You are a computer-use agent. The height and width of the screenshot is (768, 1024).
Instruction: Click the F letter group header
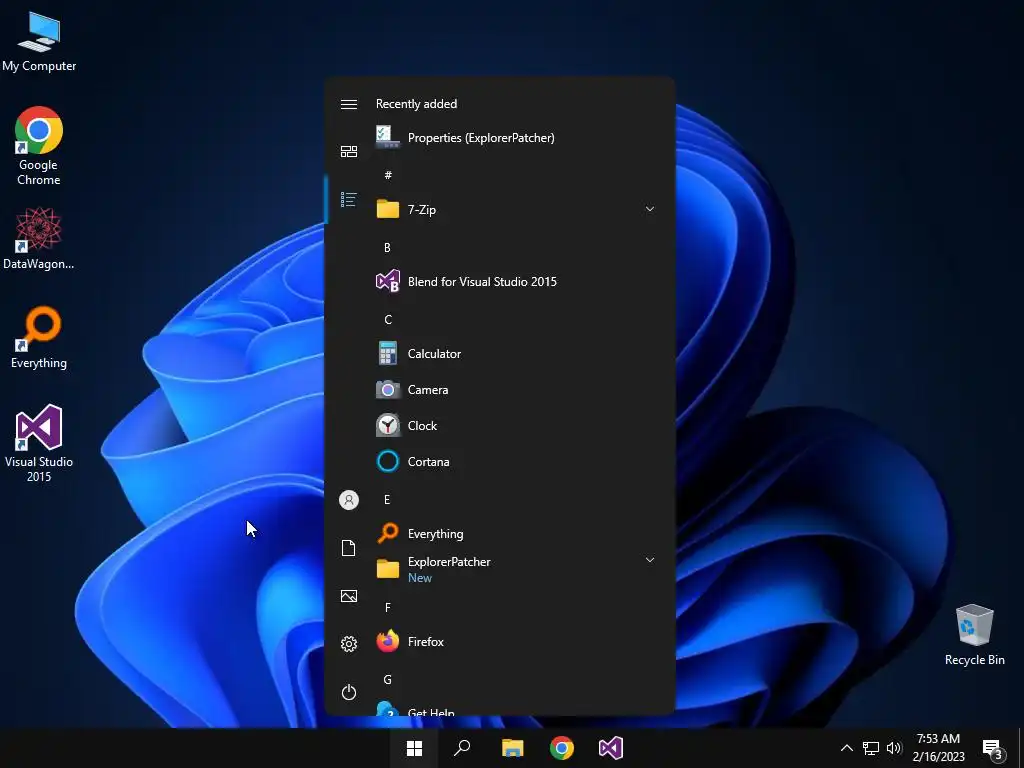(x=387, y=607)
